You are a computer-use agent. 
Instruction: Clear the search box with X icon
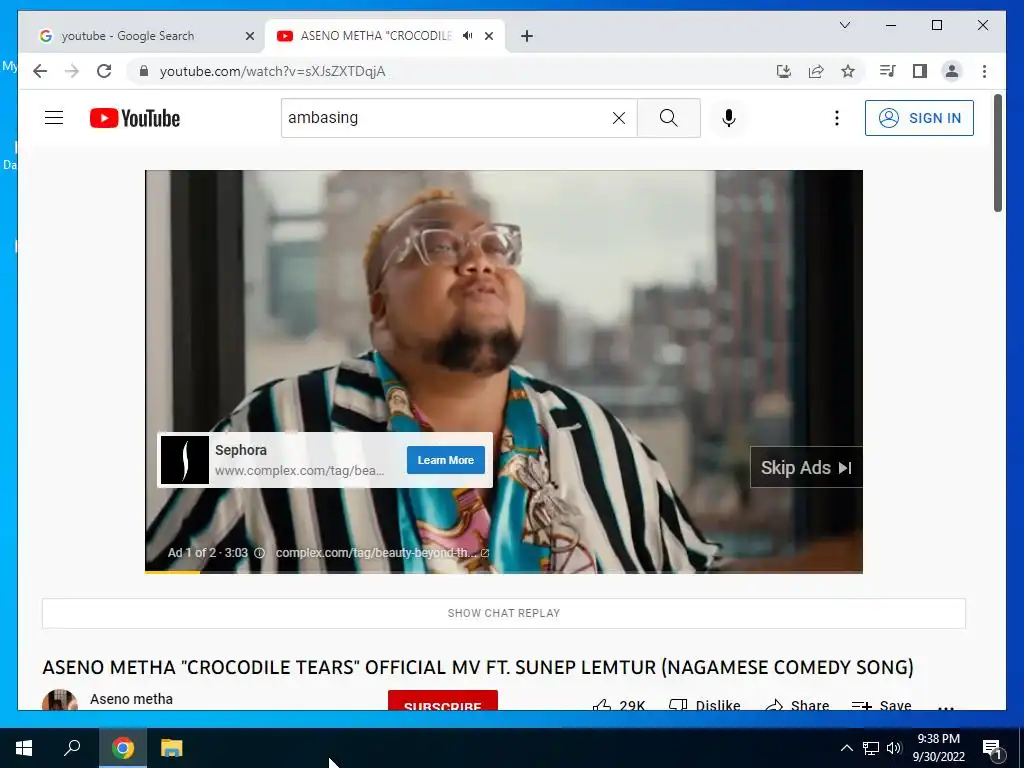[x=618, y=118]
